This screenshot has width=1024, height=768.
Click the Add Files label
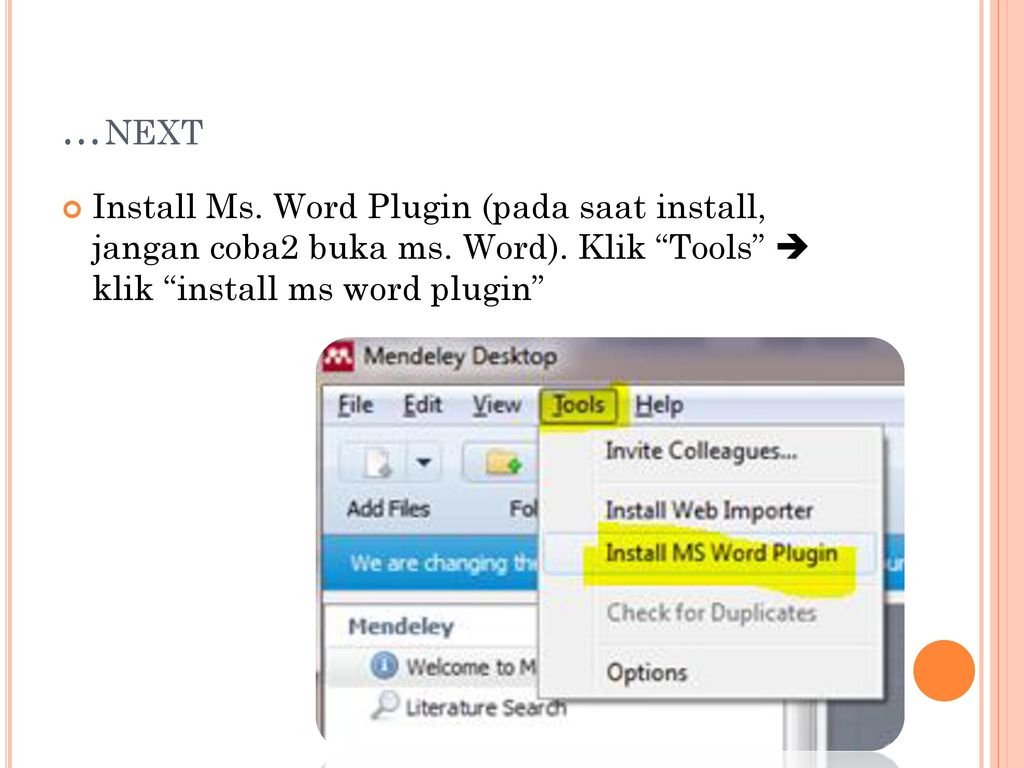(389, 508)
